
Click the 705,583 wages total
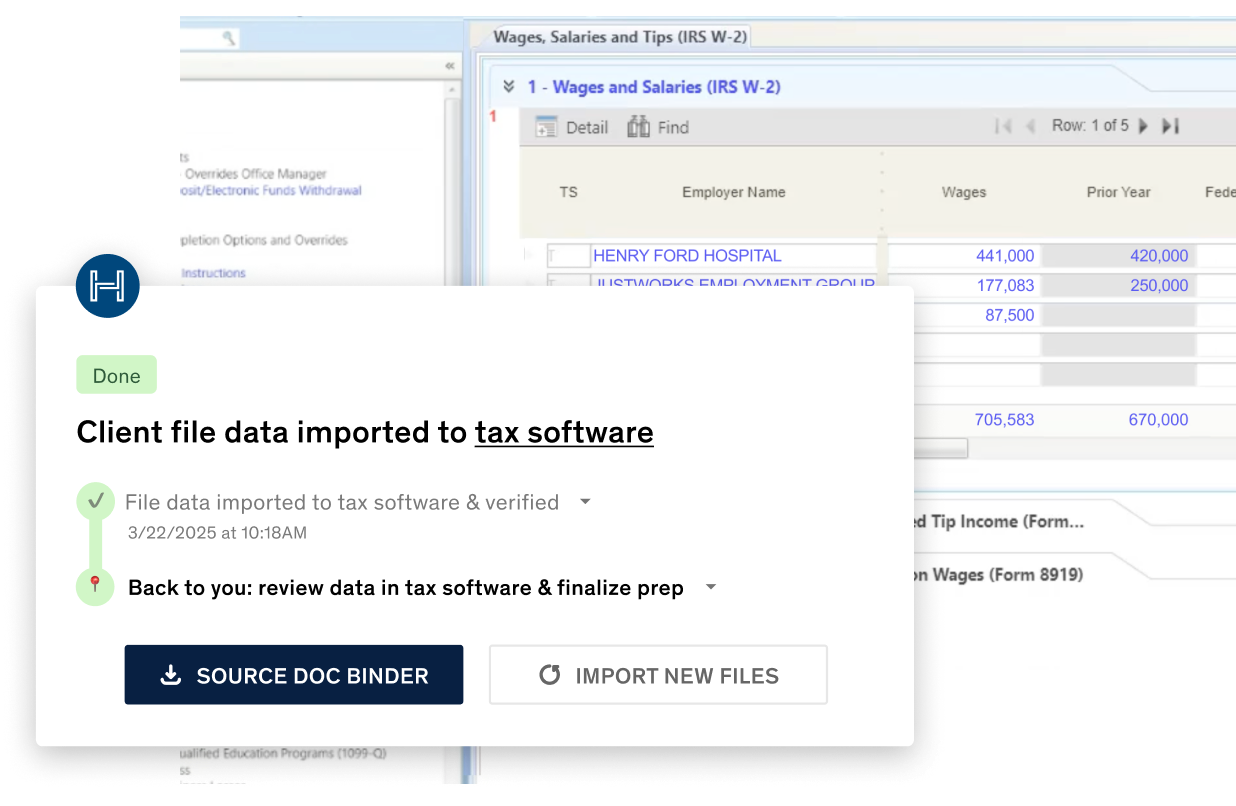tap(1004, 420)
